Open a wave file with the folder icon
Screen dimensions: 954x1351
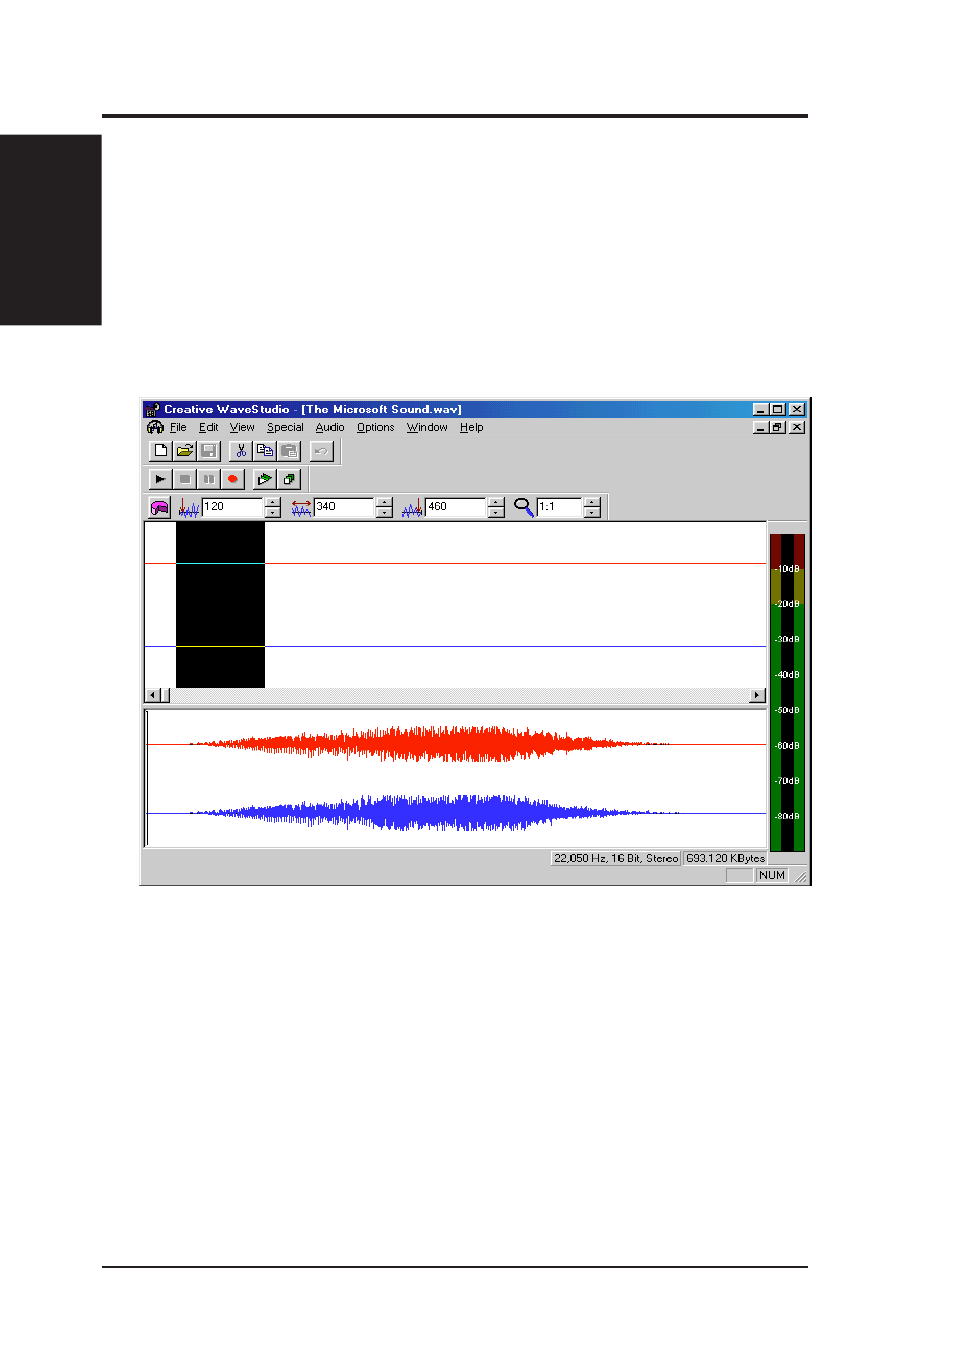point(184,451)
